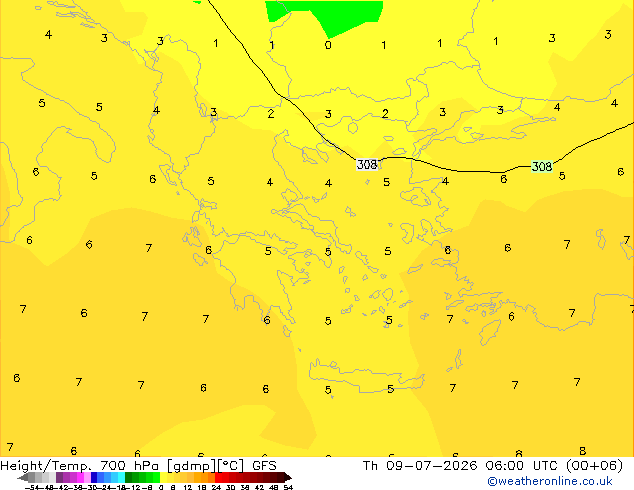The image size is (634, 490).
Task: Click the magenta legend swatch near -36
Action: 80,477
